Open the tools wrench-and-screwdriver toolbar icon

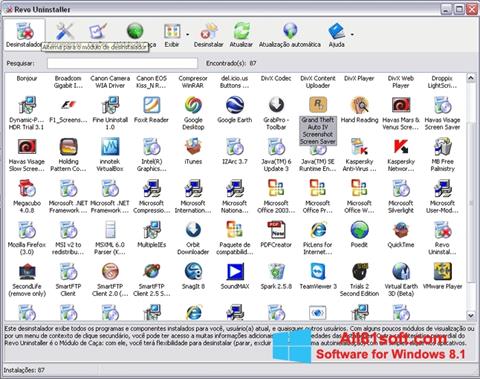point(65,31)
